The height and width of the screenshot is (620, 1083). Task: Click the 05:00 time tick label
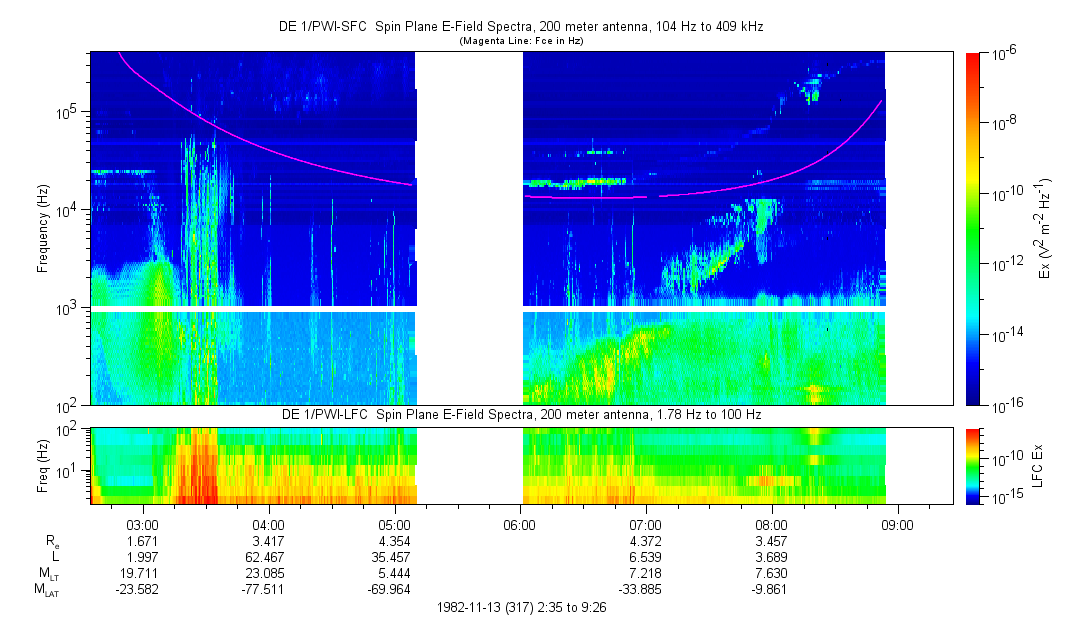click(394, 525)
